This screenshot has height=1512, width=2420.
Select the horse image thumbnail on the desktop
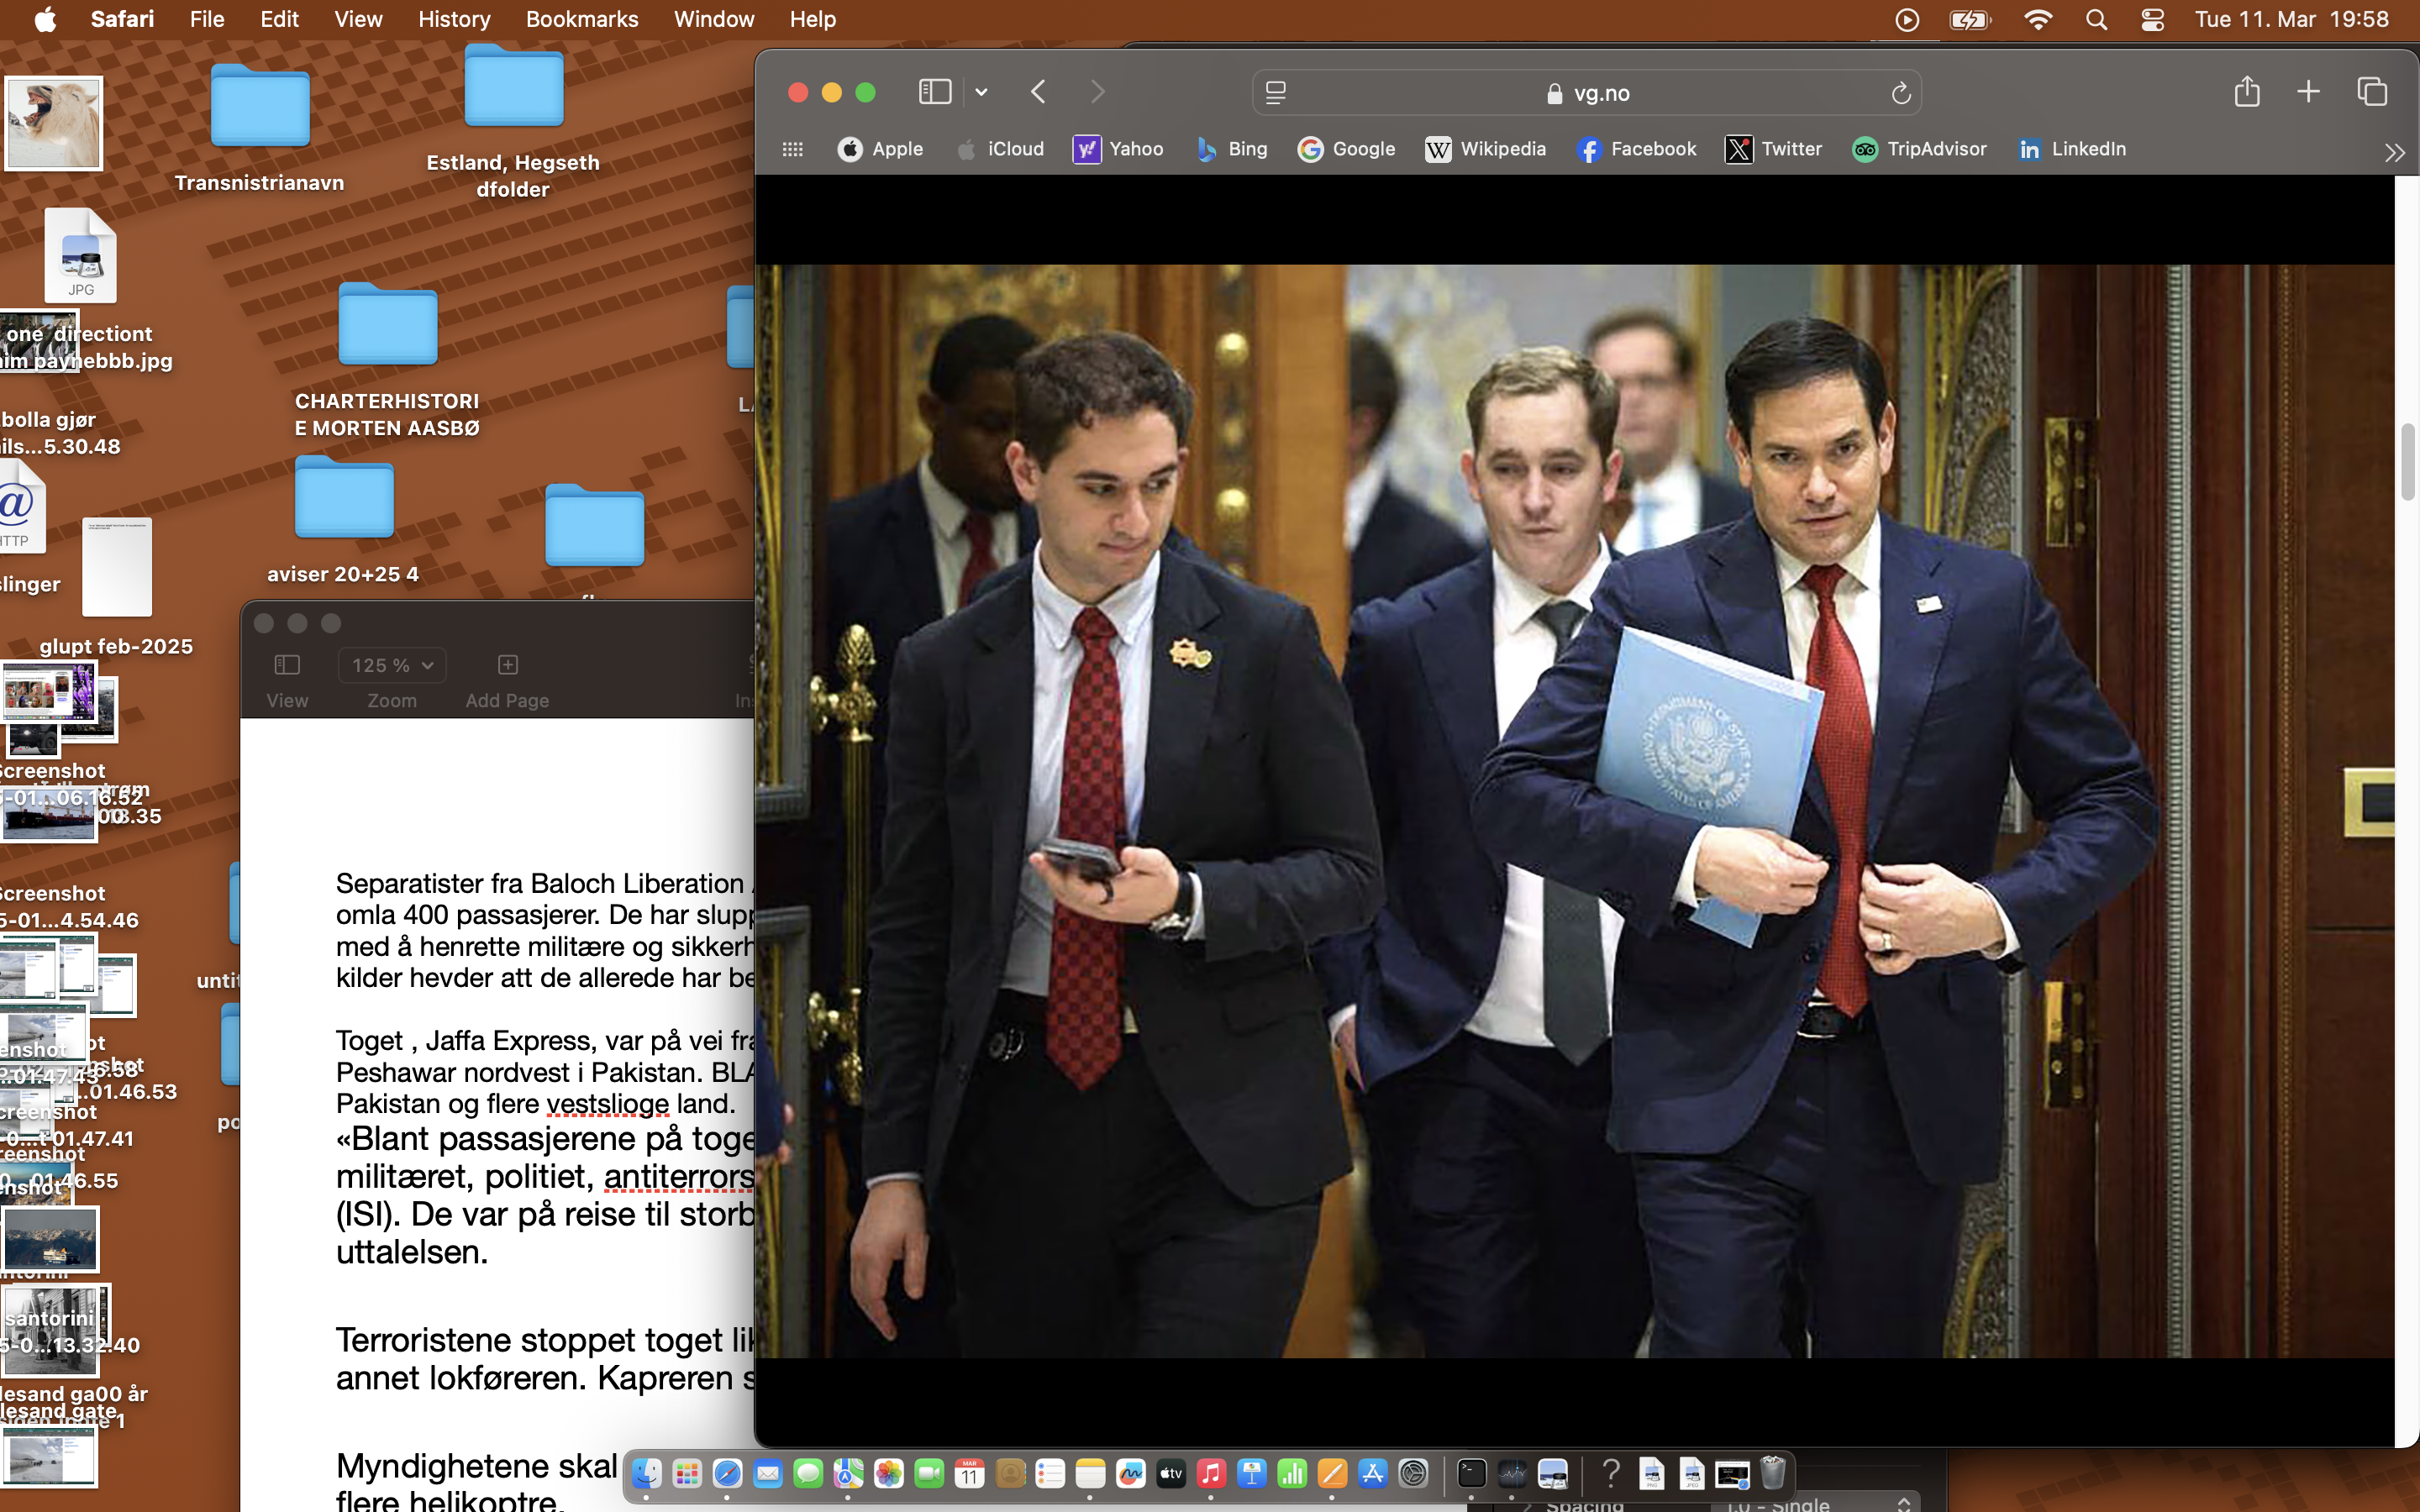click(x=54, y=123)
